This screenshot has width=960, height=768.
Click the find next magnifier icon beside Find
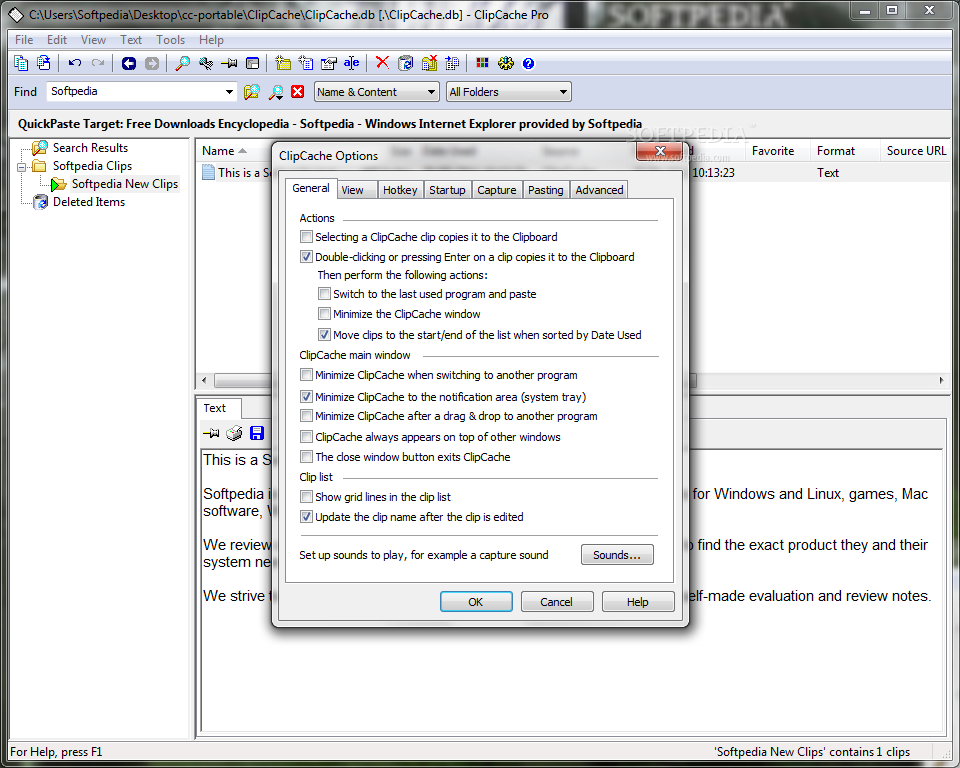click(x=276, y=92)
